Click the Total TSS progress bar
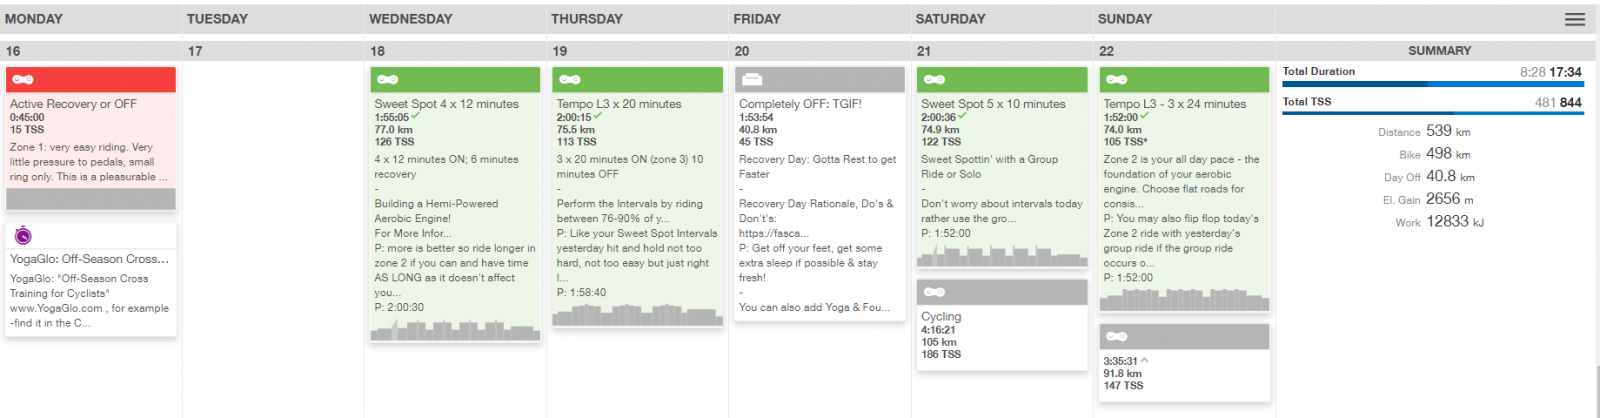The image size is (1600, 418). coord(1432,113)
